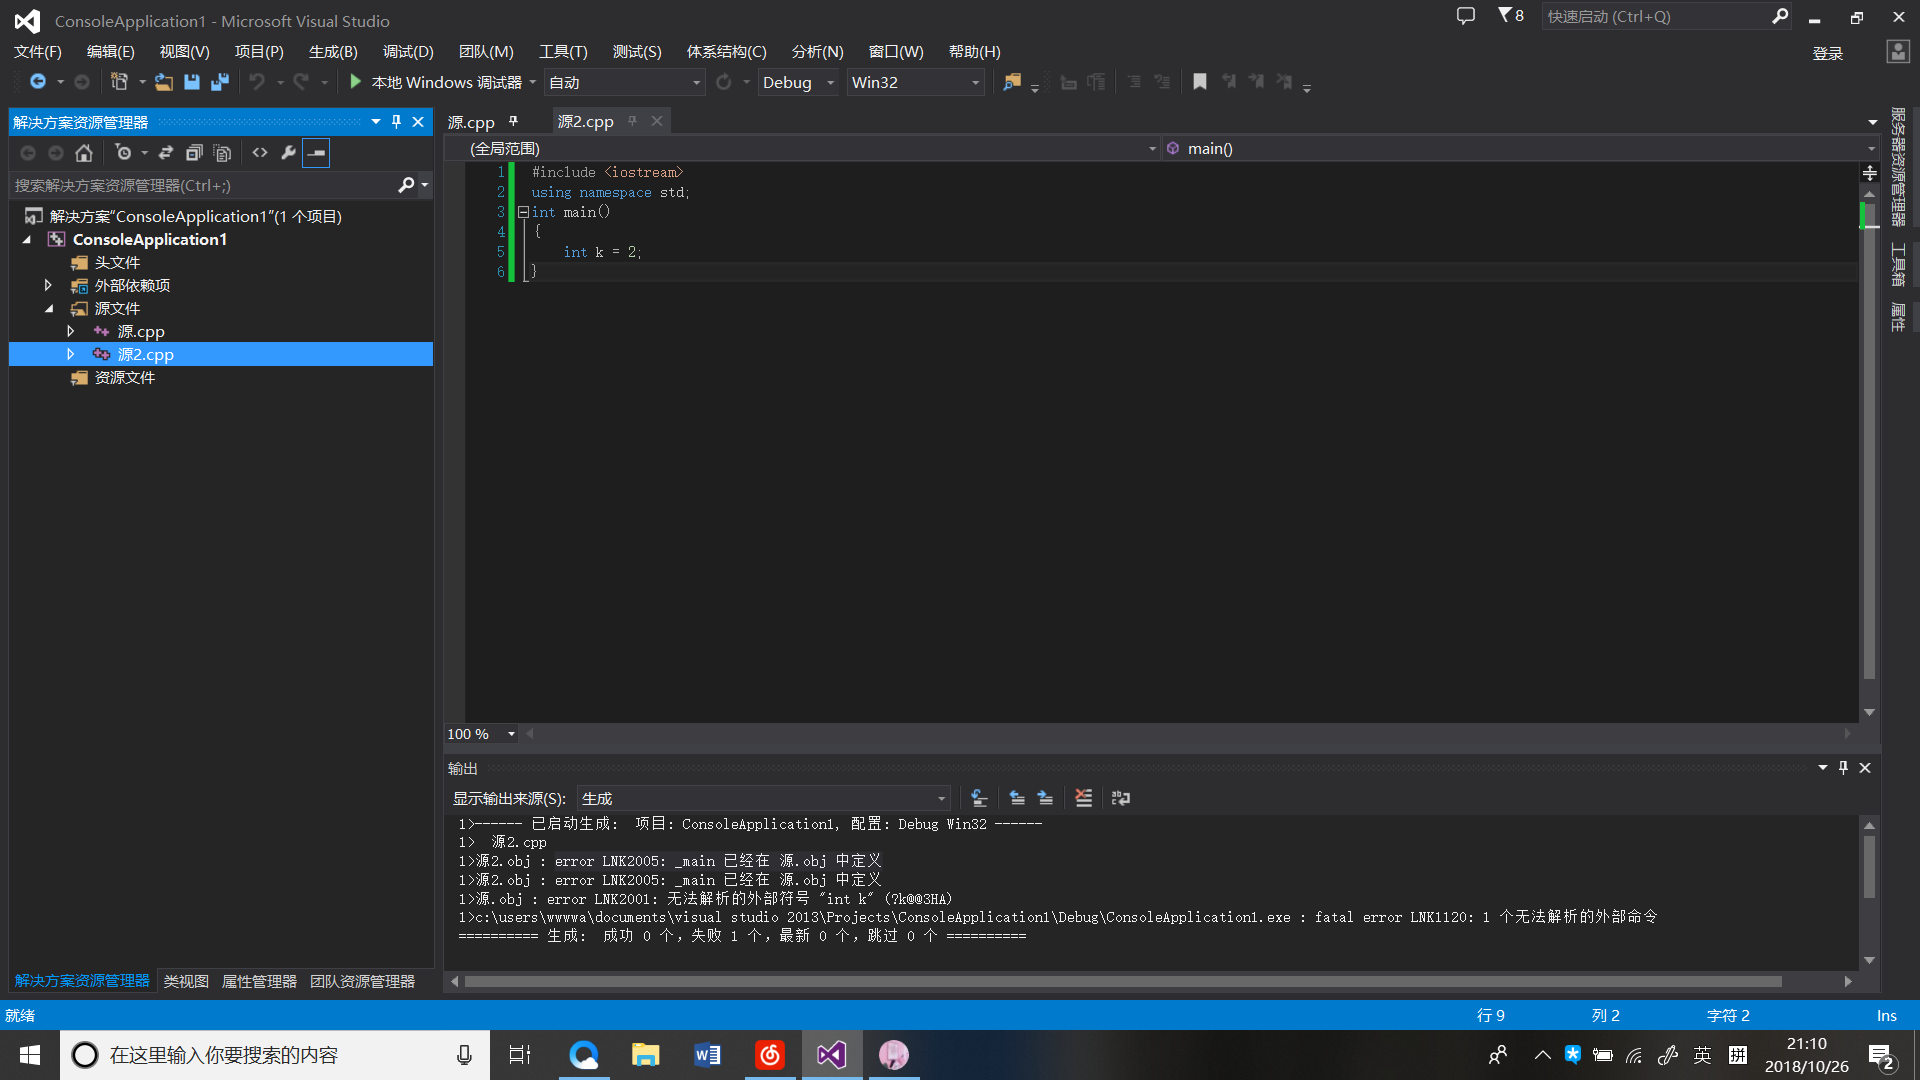Click the 登录 sign-in link
The image size is (1920, 1080).
click(x=1827, y=53)
